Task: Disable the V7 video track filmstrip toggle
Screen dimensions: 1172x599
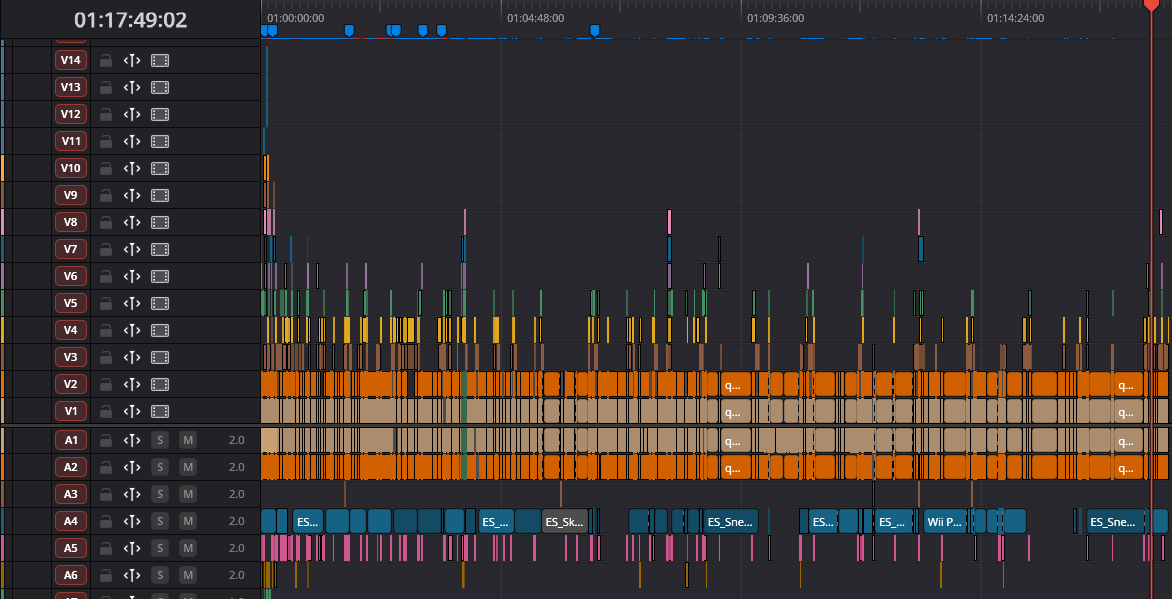Action: point(160,249)
